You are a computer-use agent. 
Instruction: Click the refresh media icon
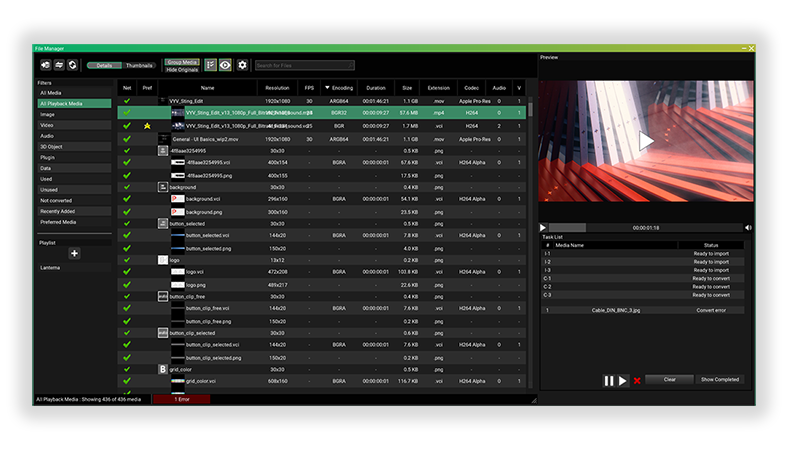[72, 65]
